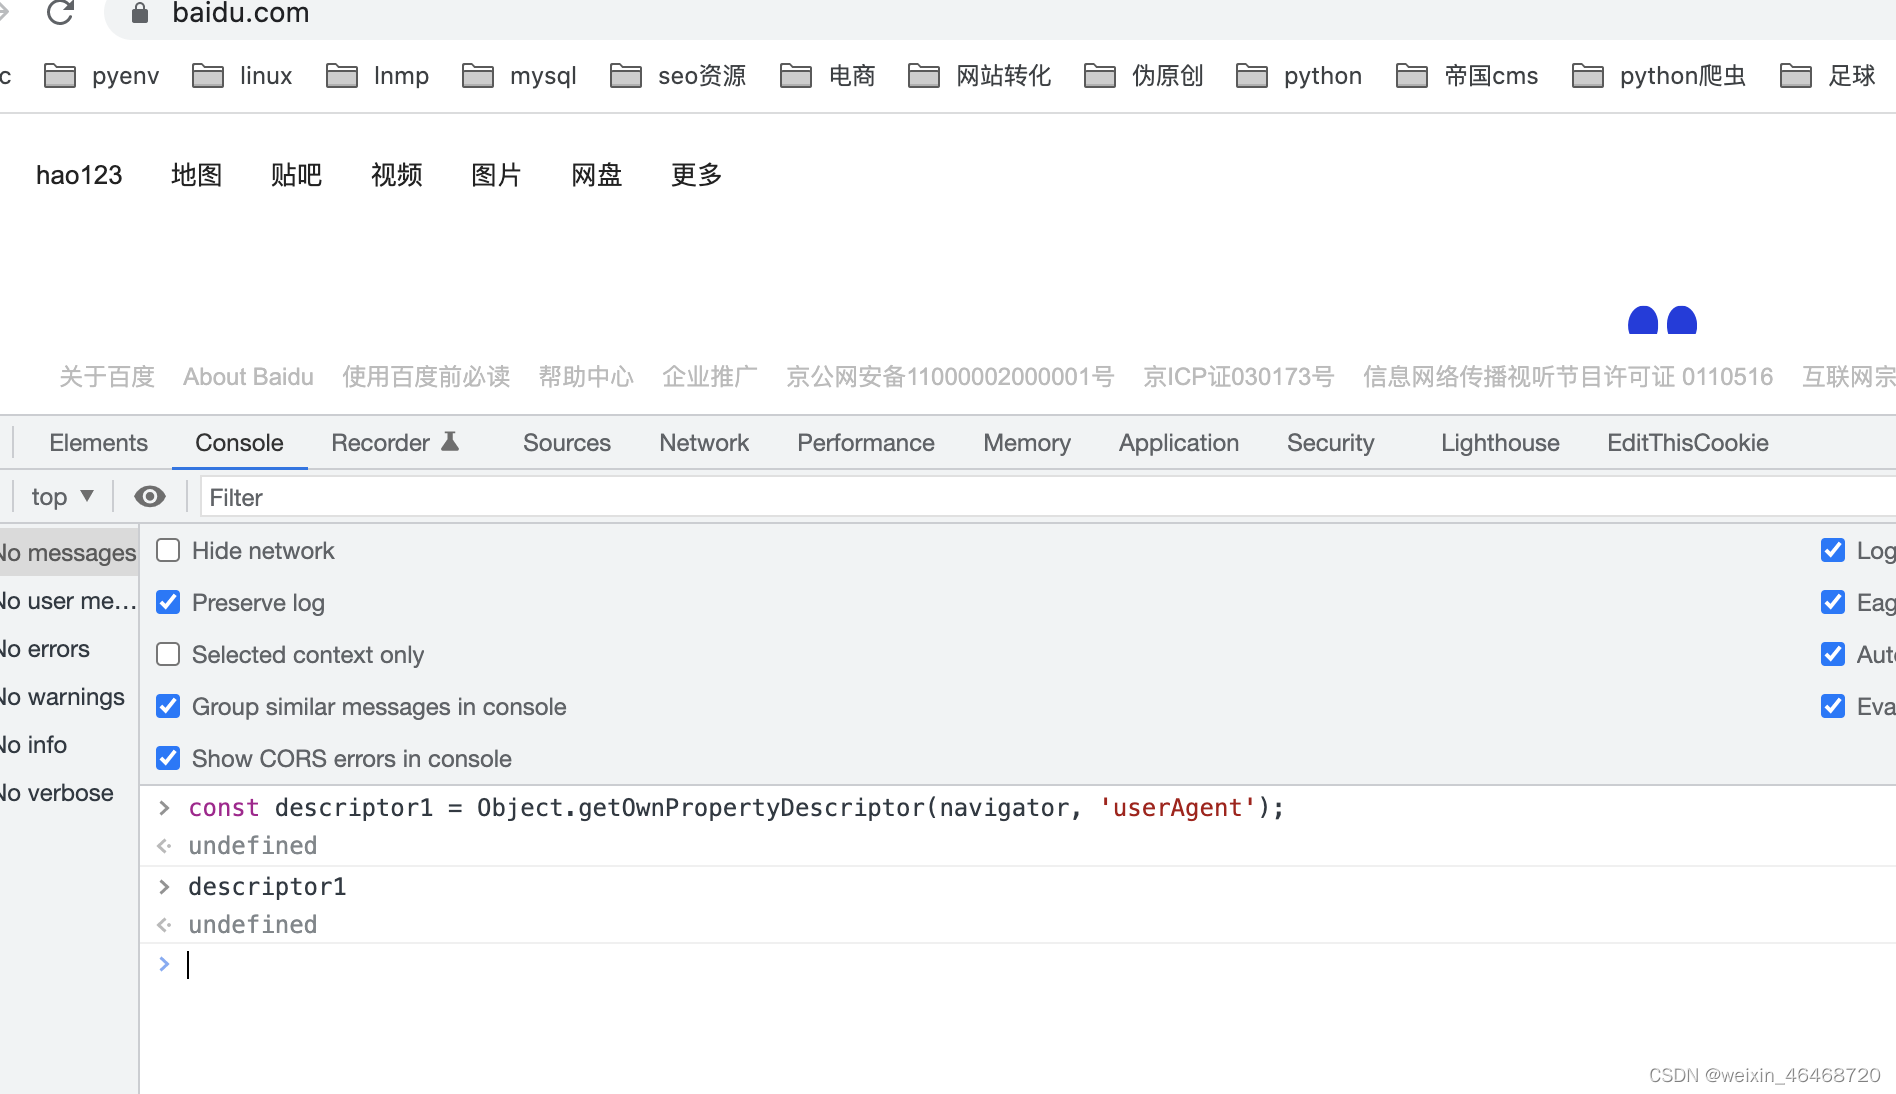Open the 图片 link
The image size is (1896, 1094).
coord(496,175)
